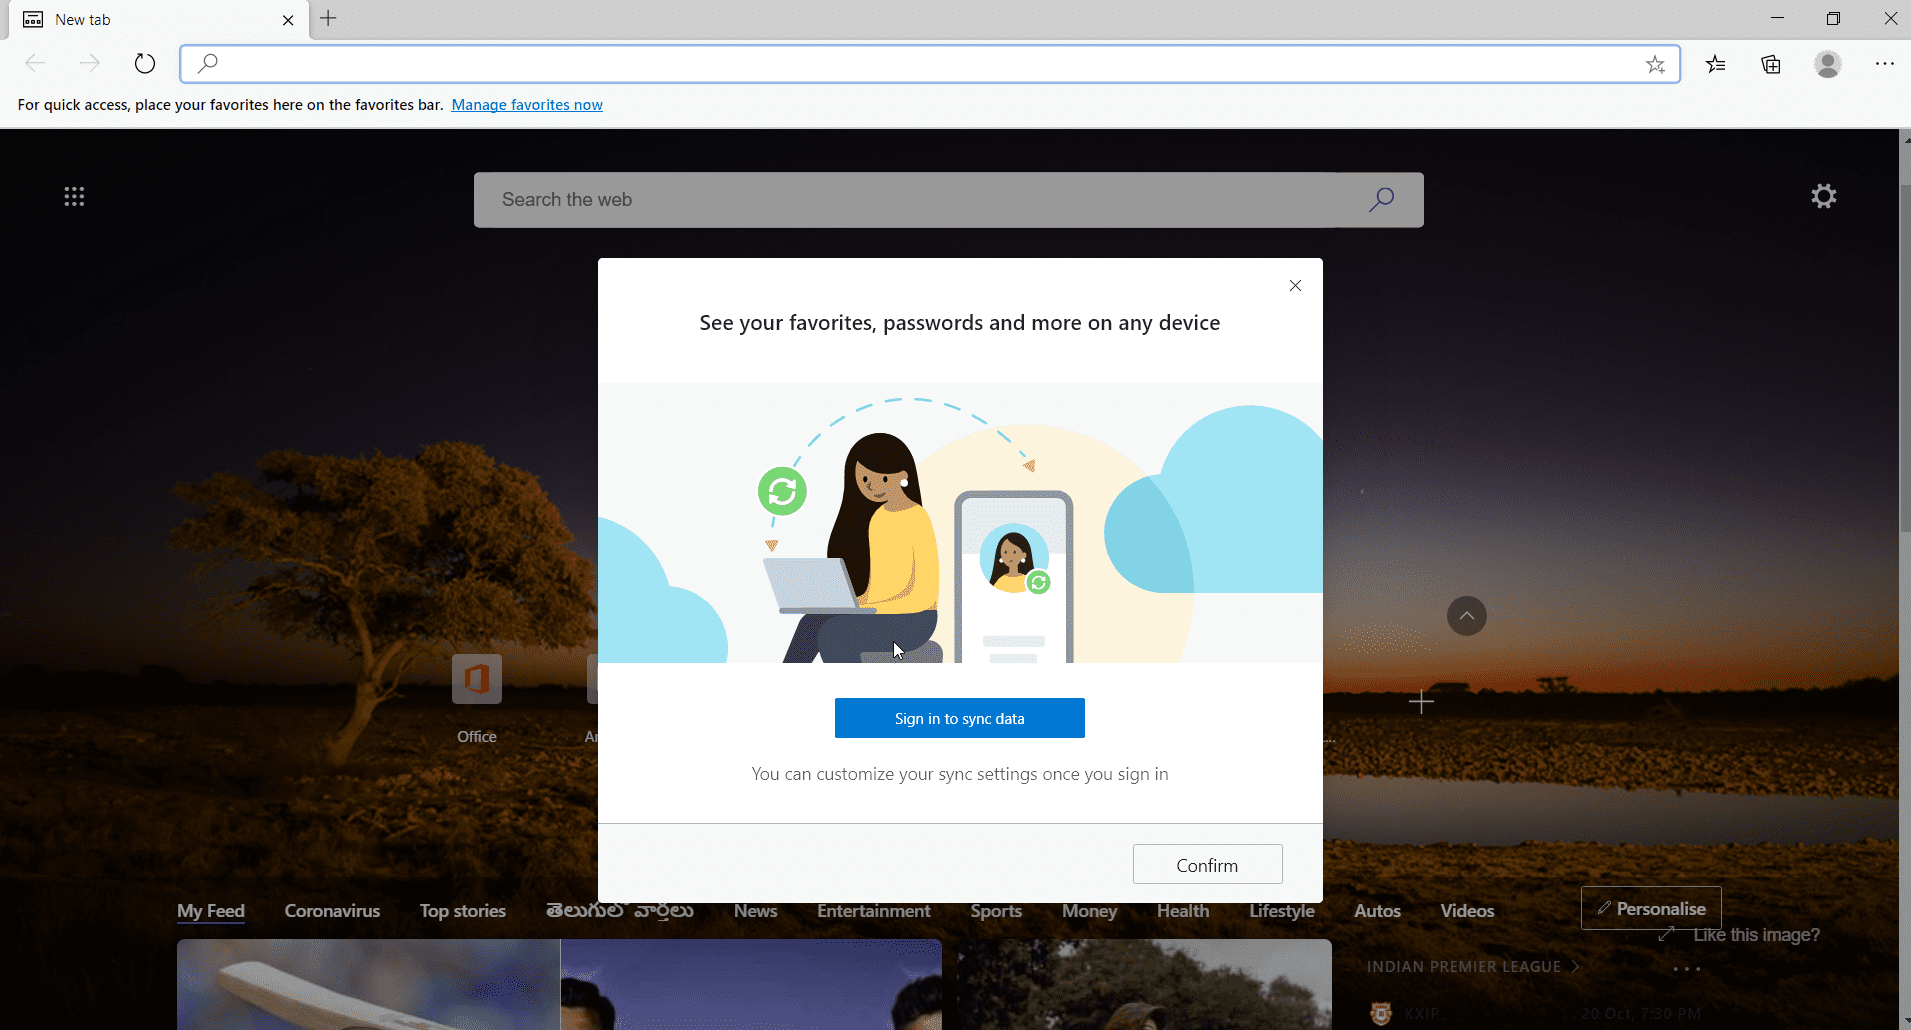1911x1030 pixels.
Task: Launch Office from its shortcut icon
Action: point(477,679)
